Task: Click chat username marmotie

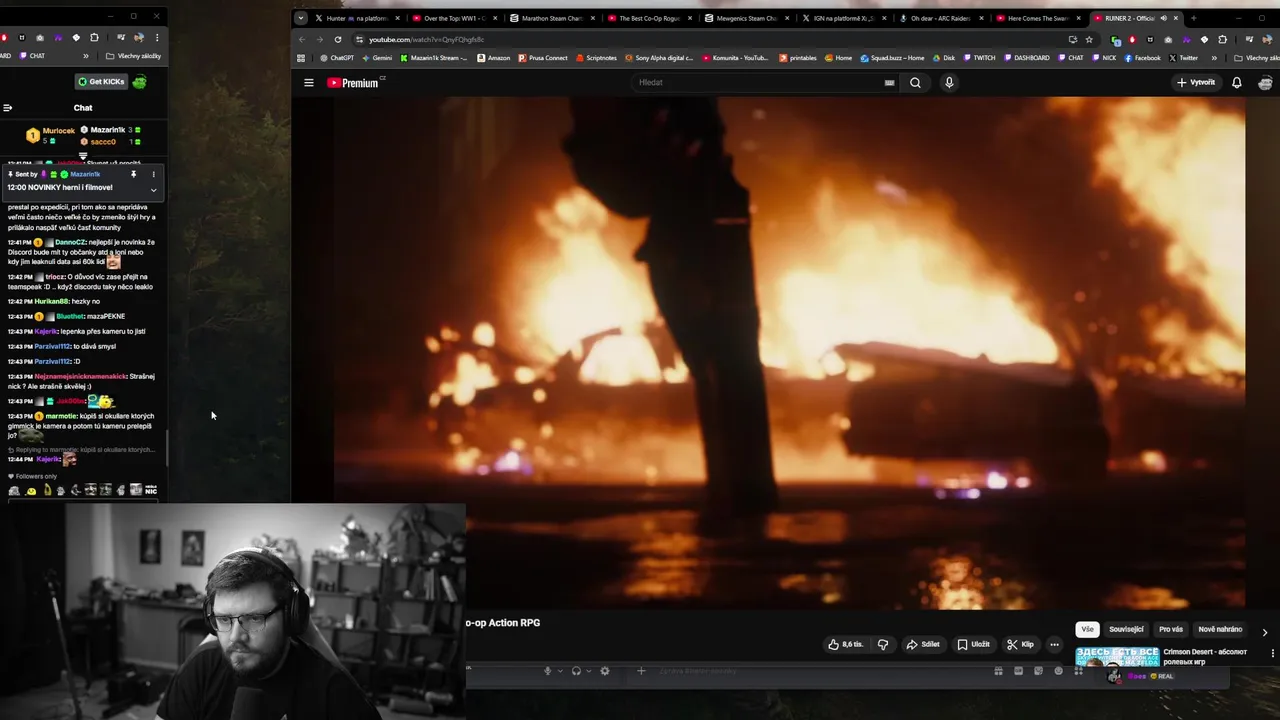Action: [61, 416]
